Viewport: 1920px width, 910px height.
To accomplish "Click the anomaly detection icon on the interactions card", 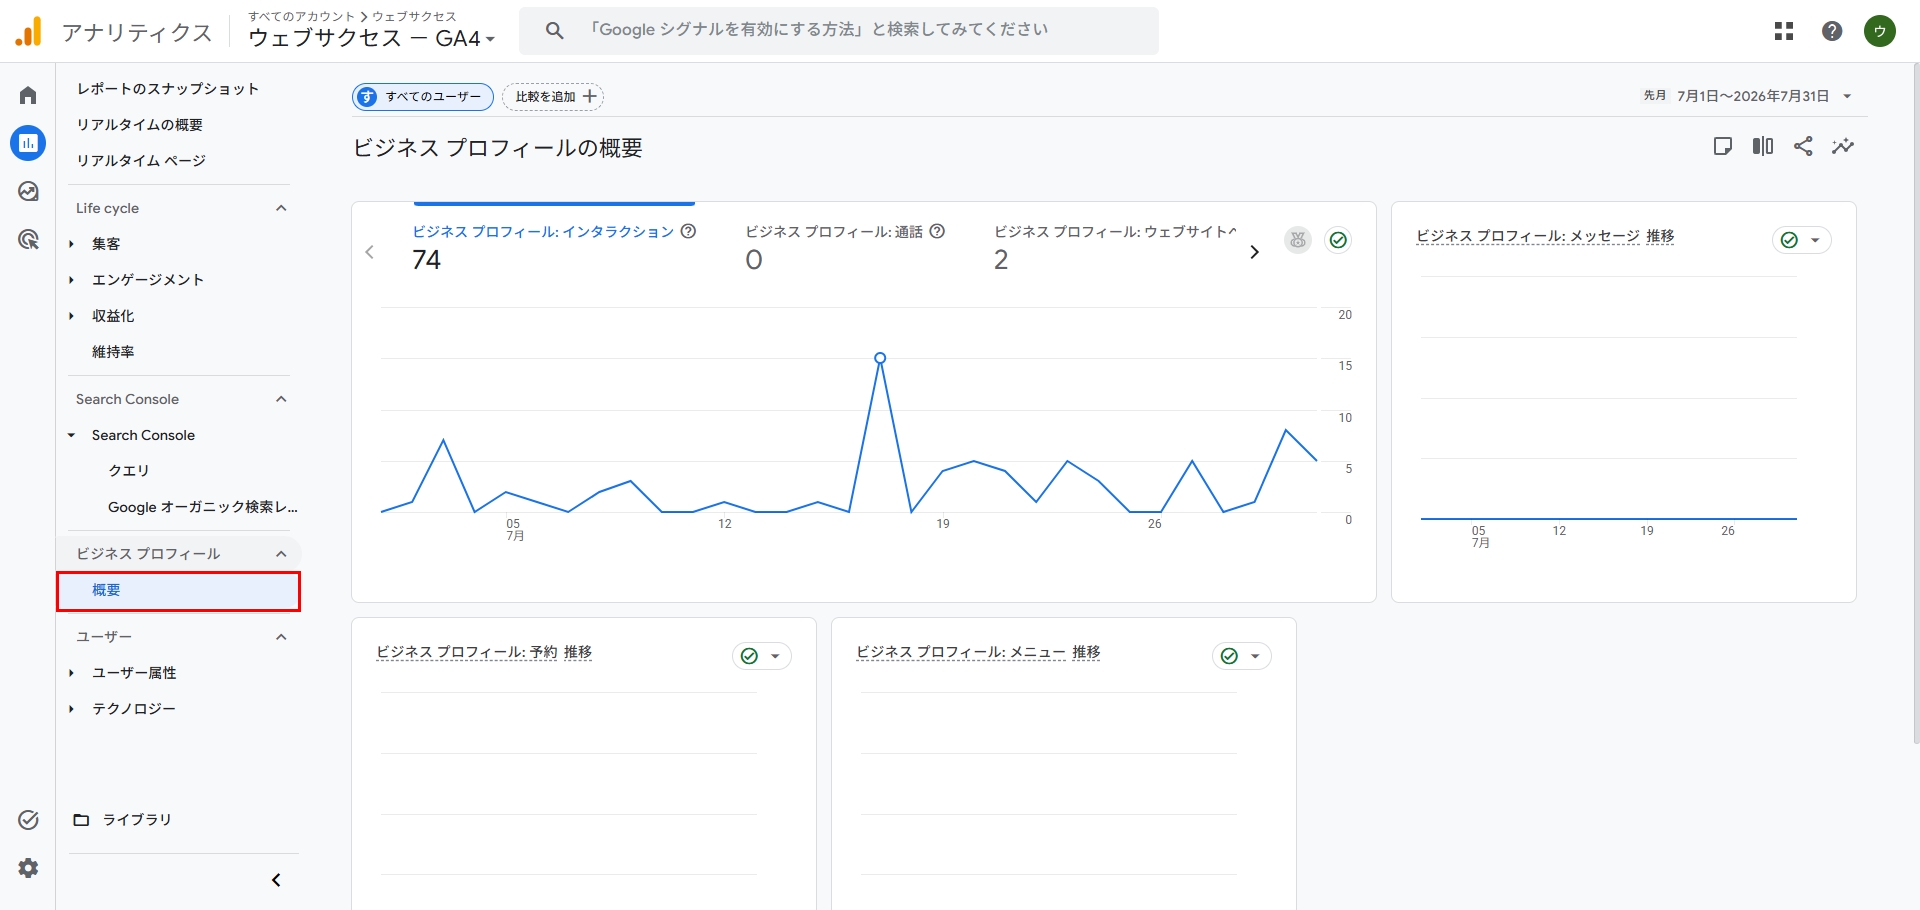I will (x=1298, y=240).
